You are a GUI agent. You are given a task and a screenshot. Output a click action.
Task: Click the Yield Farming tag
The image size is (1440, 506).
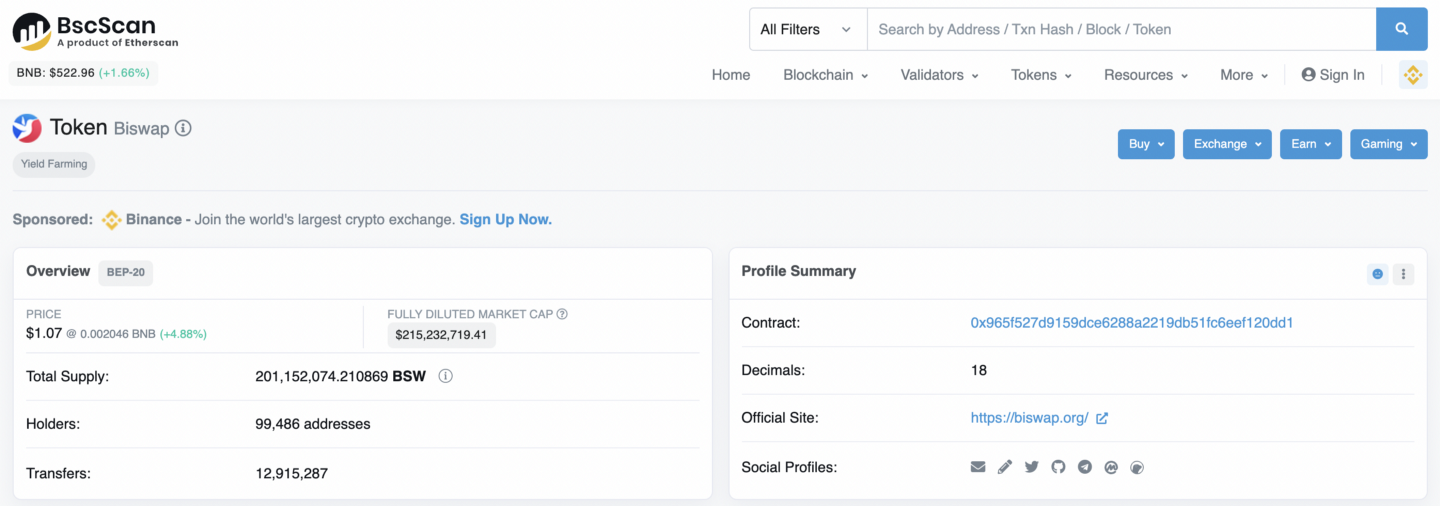tap(54, 164)
